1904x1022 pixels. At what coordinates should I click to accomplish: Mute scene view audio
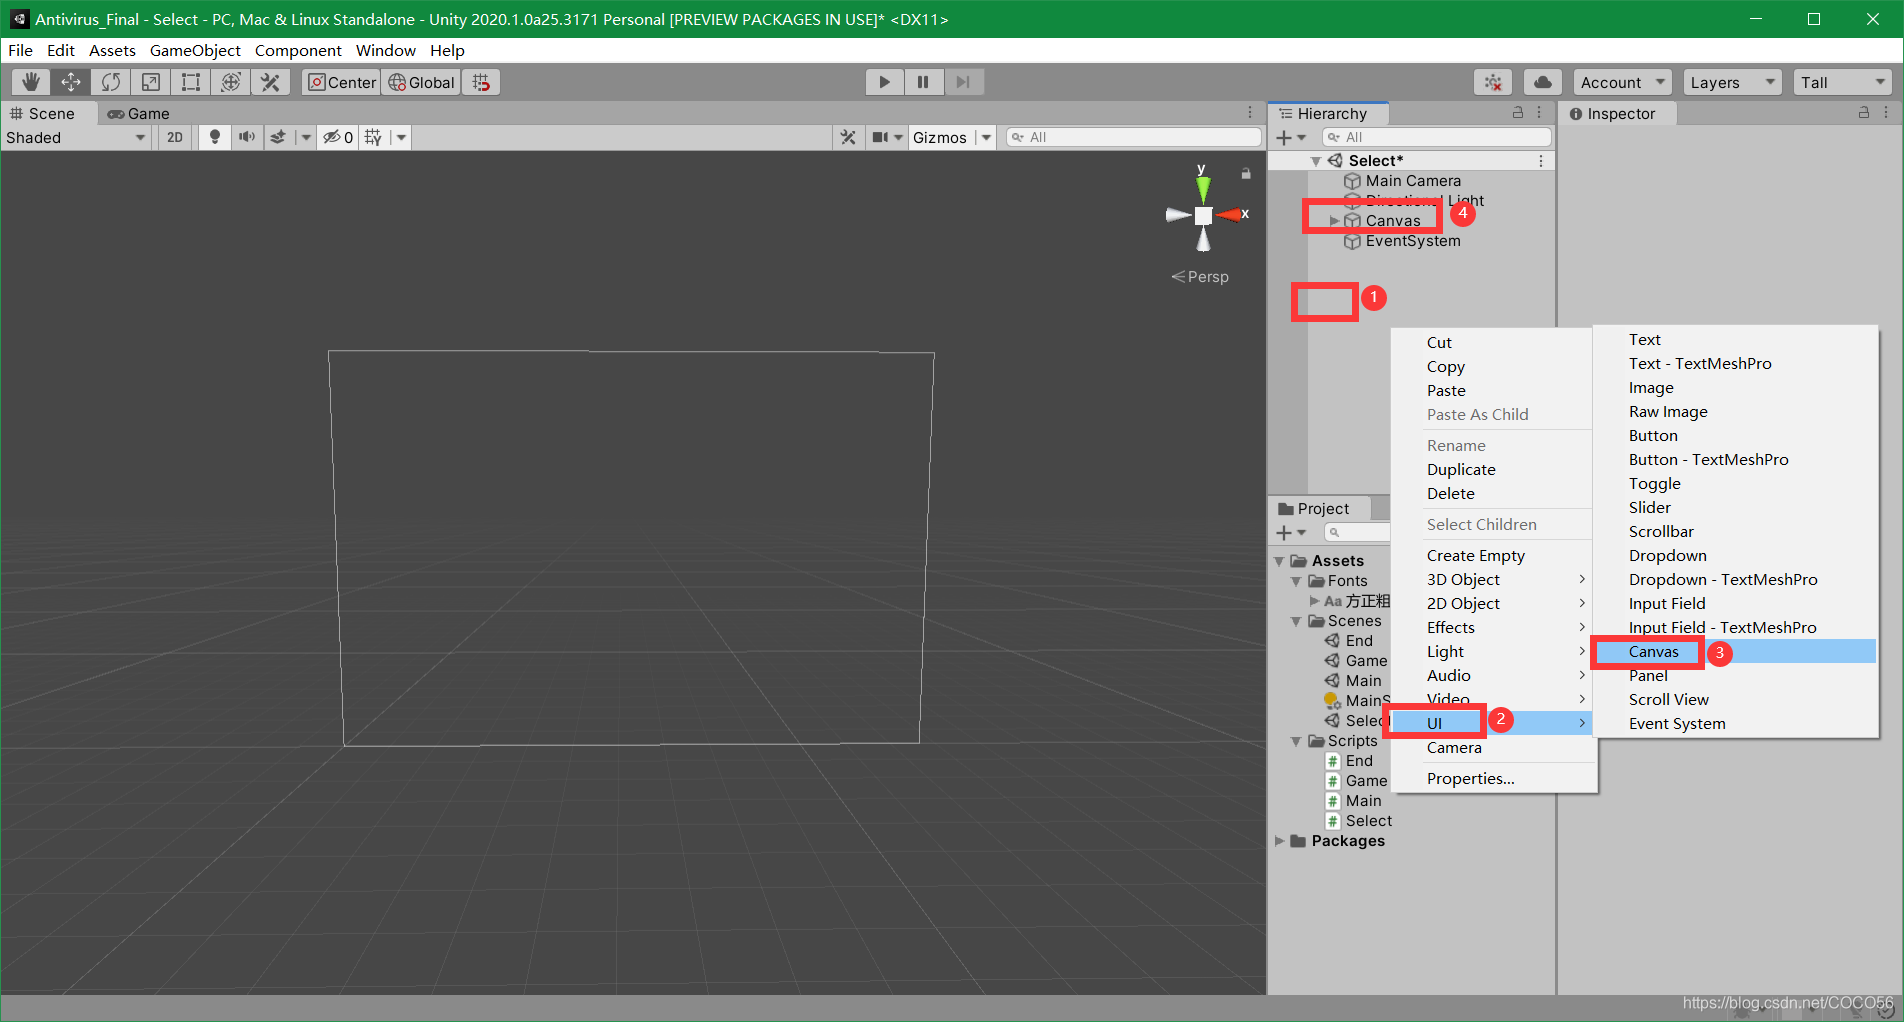(x=247, y=137)
